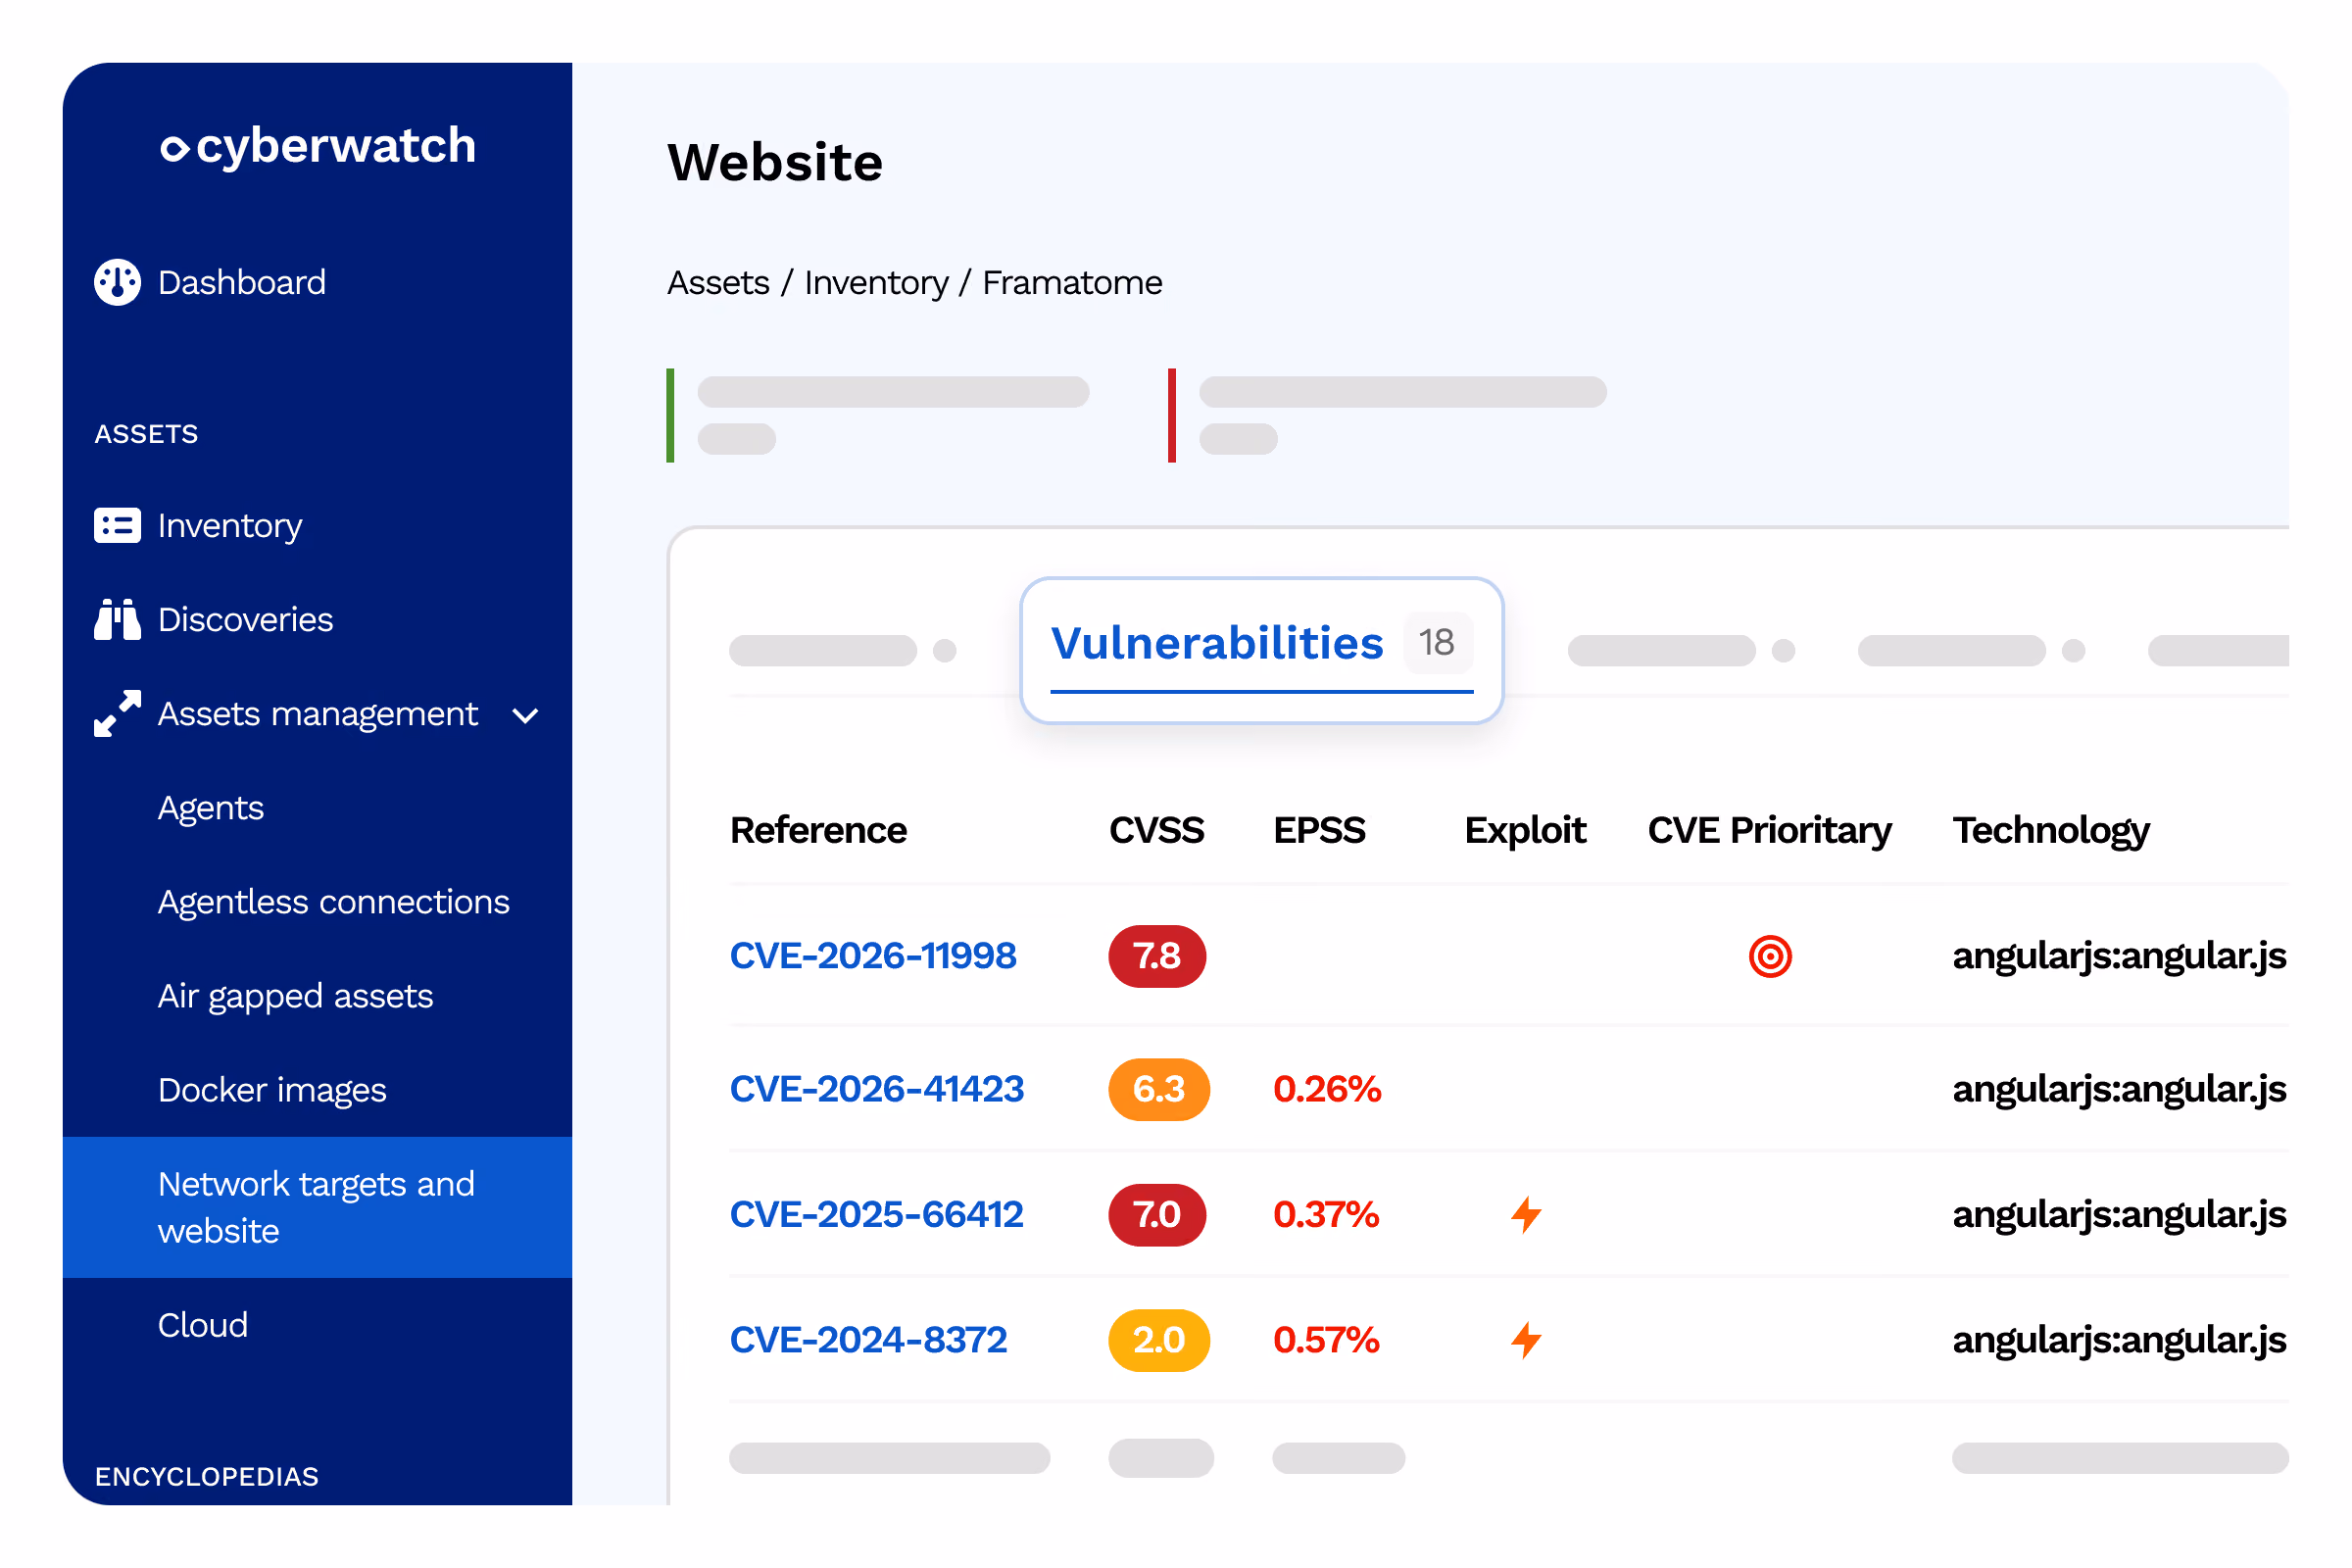Click the 0.37% EPSS value
The image size is (2352, 1568).
[x=1326, y=1214]
